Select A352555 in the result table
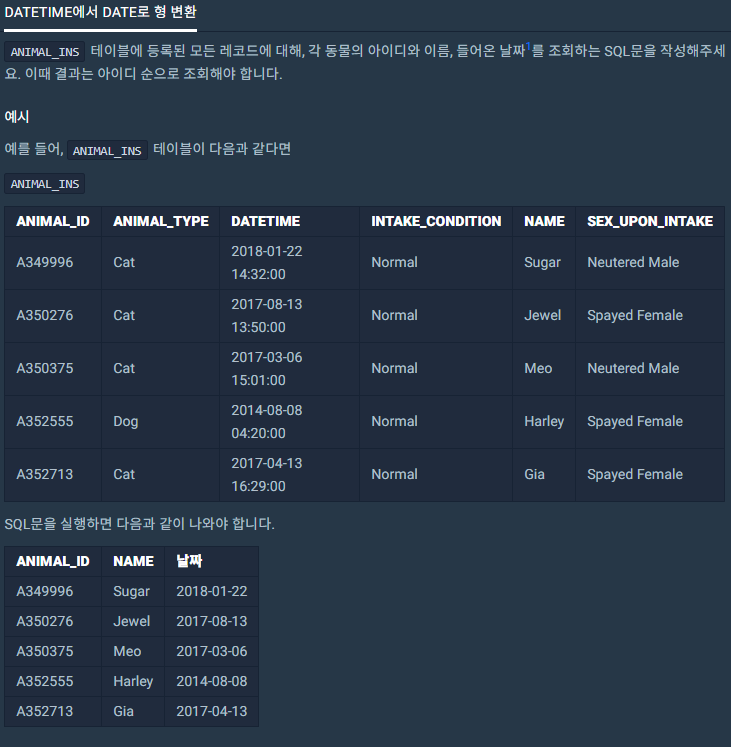Image resolution: width=731 pixels, height=747 pixels. (x=45, y=682)
